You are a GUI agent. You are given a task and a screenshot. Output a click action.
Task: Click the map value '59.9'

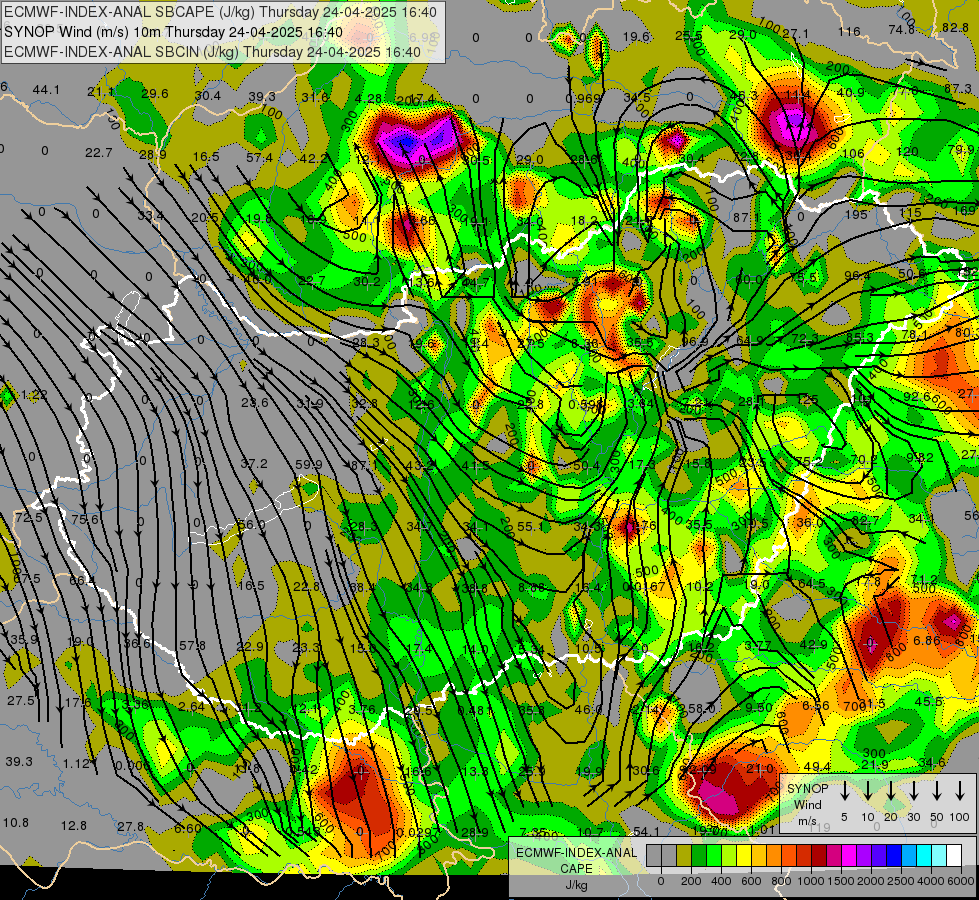point(308,465)
